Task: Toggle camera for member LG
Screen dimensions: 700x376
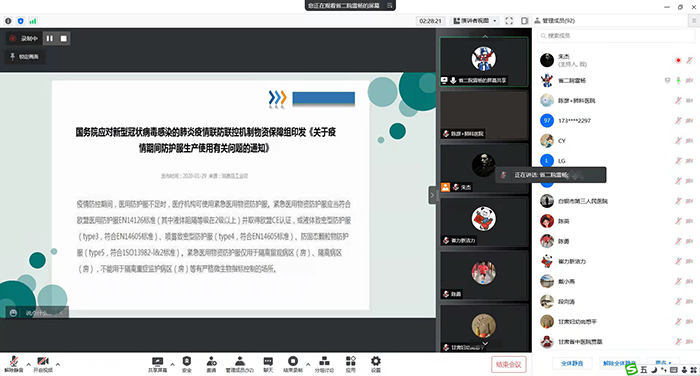Action: pos(690,161)
